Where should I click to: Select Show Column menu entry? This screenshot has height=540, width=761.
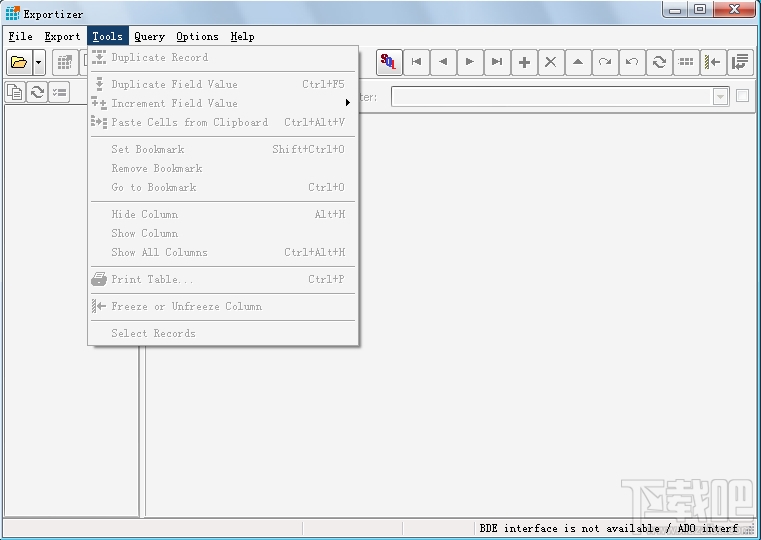point(223,233)
